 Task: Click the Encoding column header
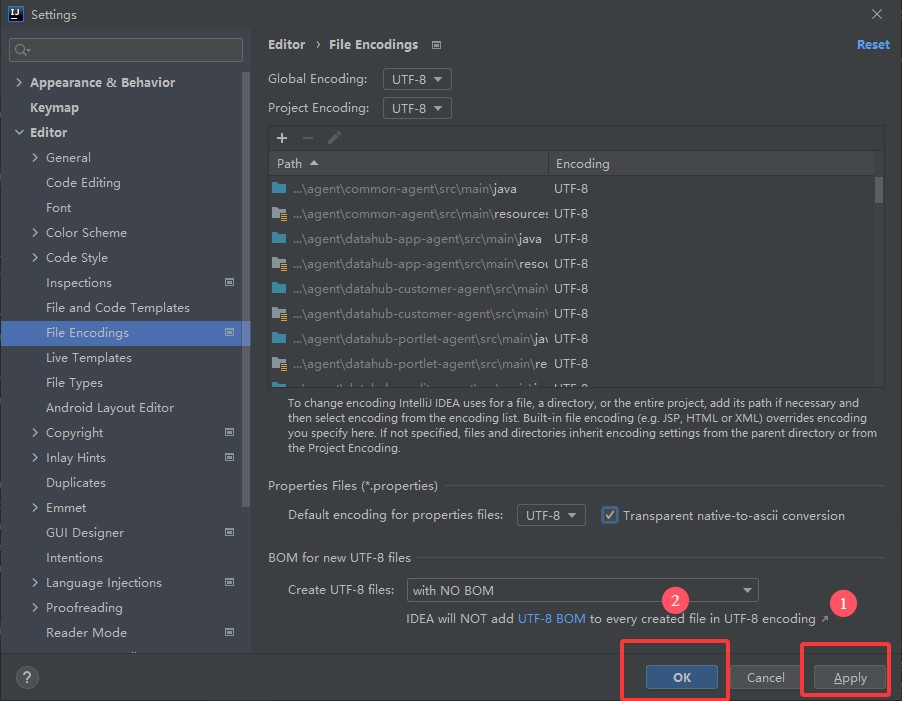[x=711, y=163]
